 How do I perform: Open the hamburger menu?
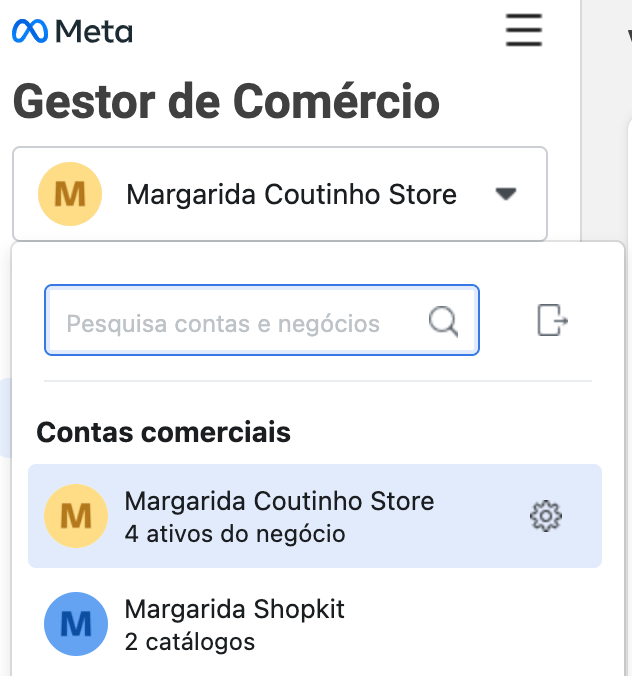click(524, 31)
